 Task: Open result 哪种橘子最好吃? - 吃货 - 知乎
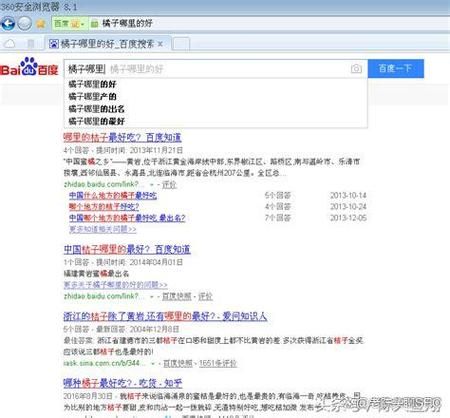(x=123, y=383)
